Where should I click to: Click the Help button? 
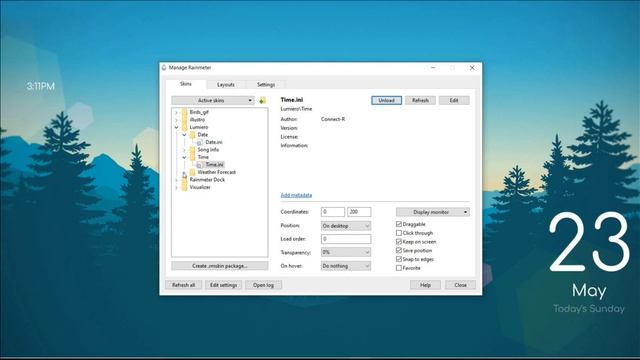[x=425, y=285]
